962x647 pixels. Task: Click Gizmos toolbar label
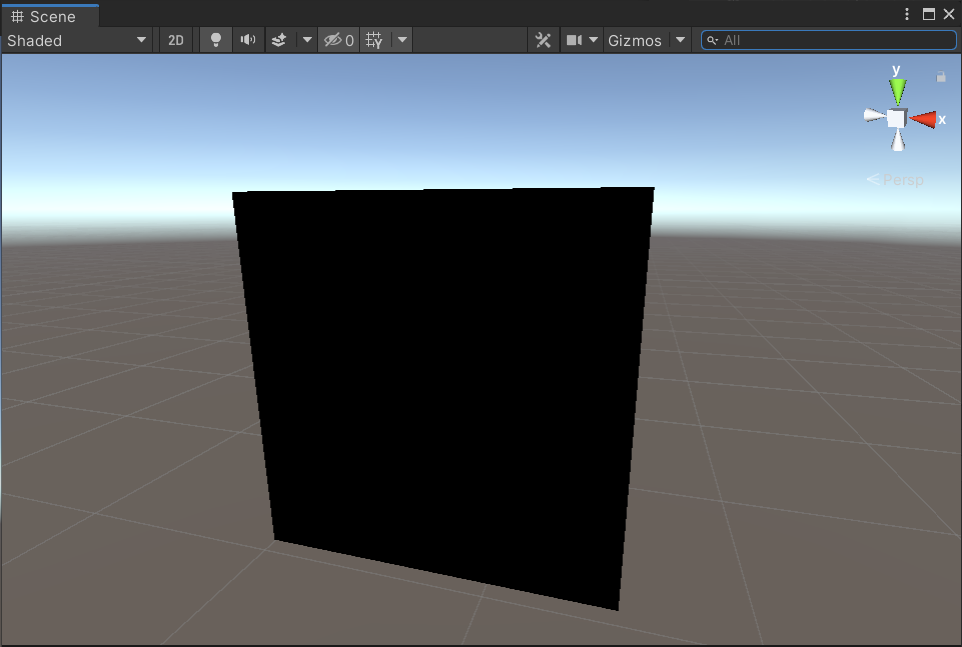[634, 40]
